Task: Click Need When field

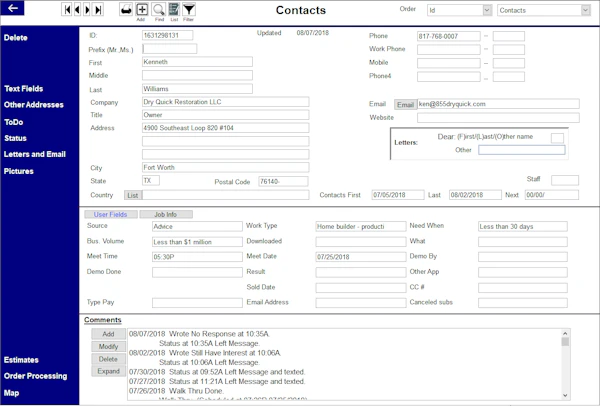Action: coord(523,227)
